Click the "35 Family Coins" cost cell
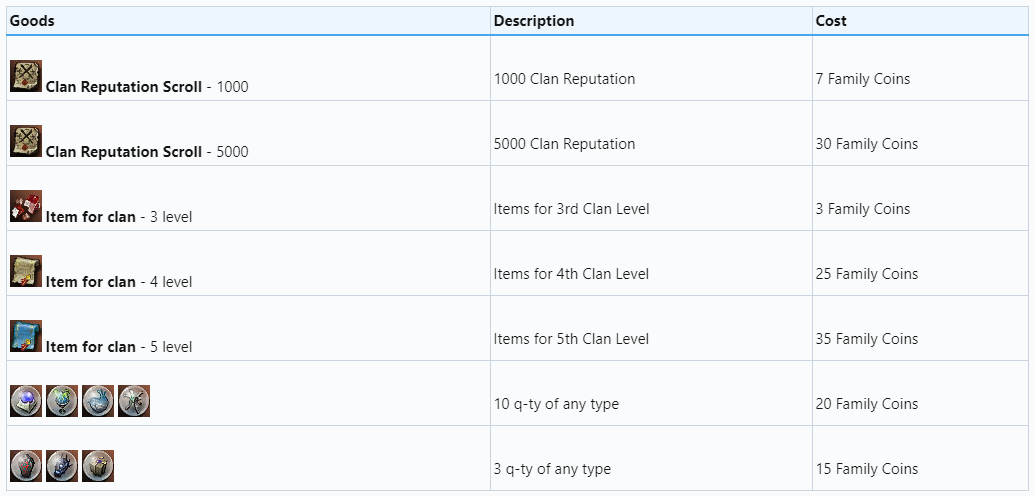 [x=866, y=339]
